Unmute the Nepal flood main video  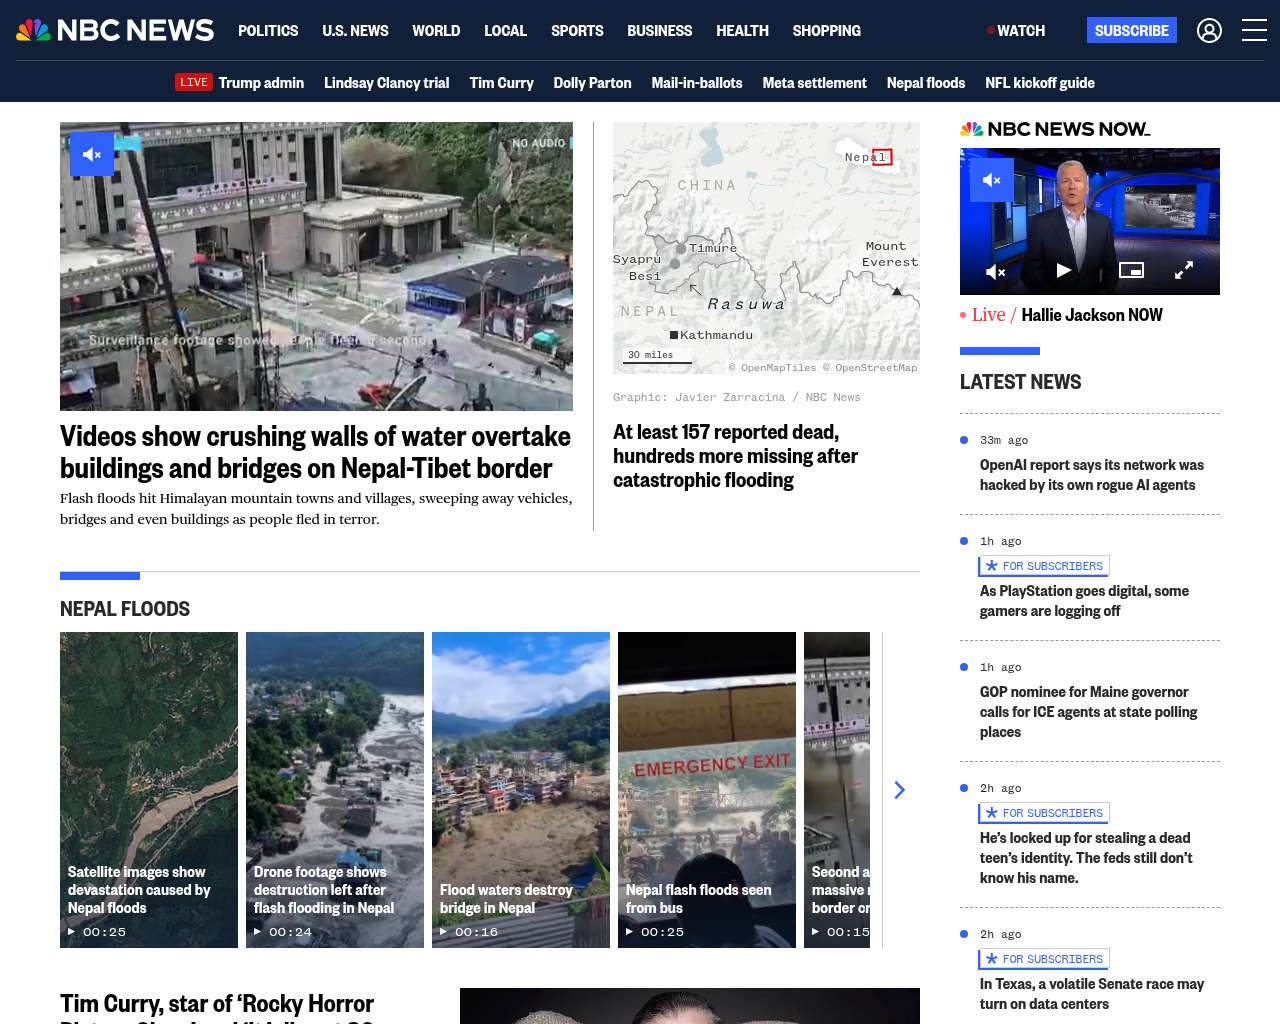tap(92, 154)
